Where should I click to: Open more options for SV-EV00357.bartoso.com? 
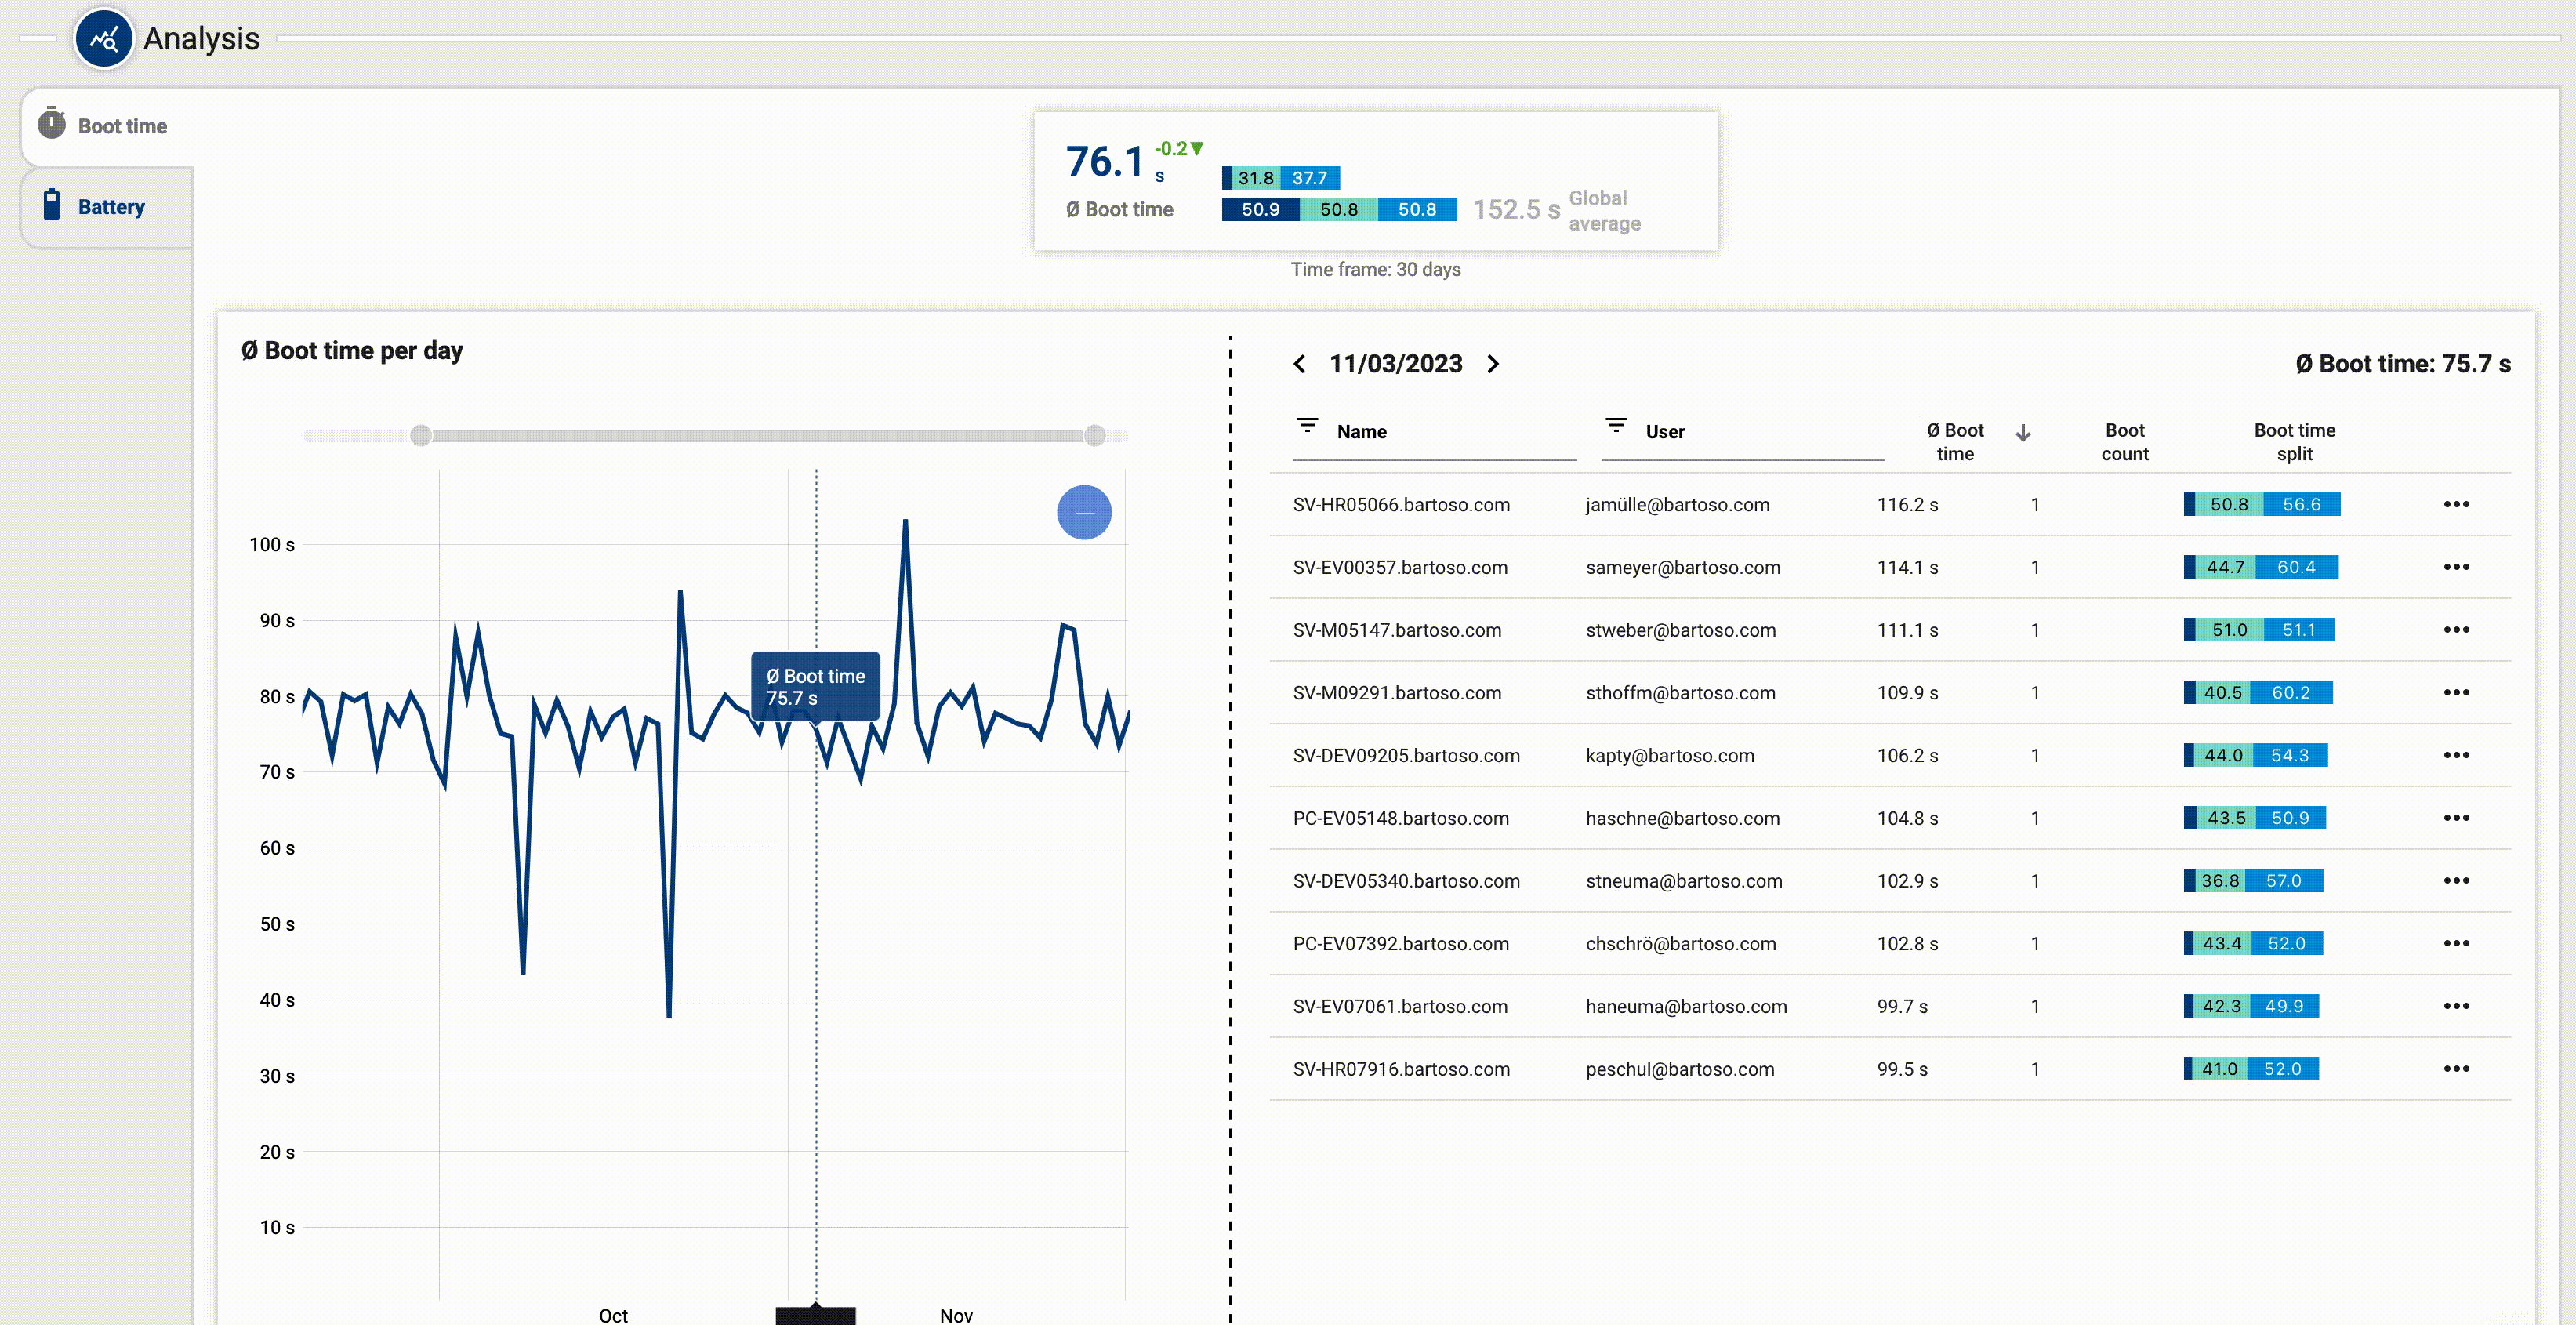click(2456, 567)
